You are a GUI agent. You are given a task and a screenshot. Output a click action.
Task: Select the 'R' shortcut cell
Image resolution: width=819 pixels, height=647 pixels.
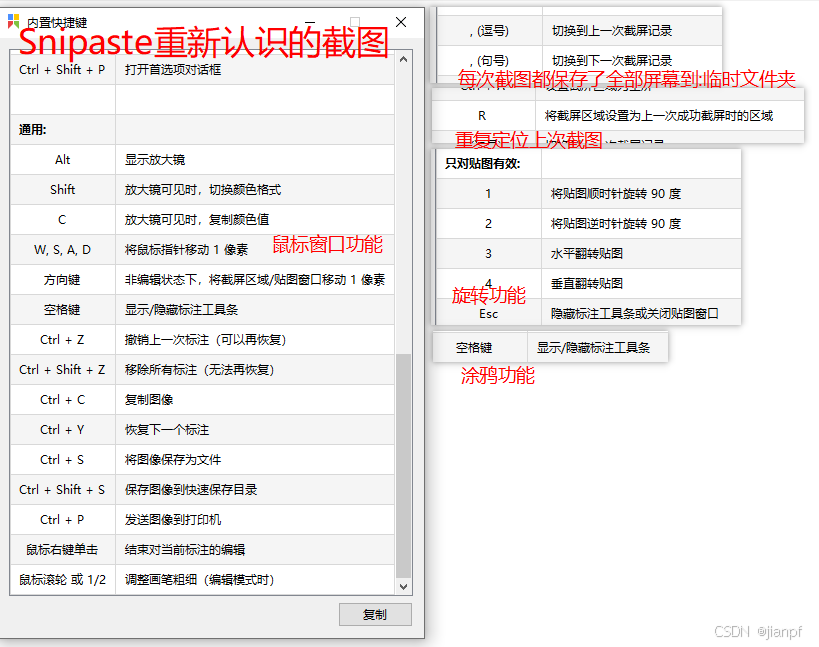click(x=482, y=116)
